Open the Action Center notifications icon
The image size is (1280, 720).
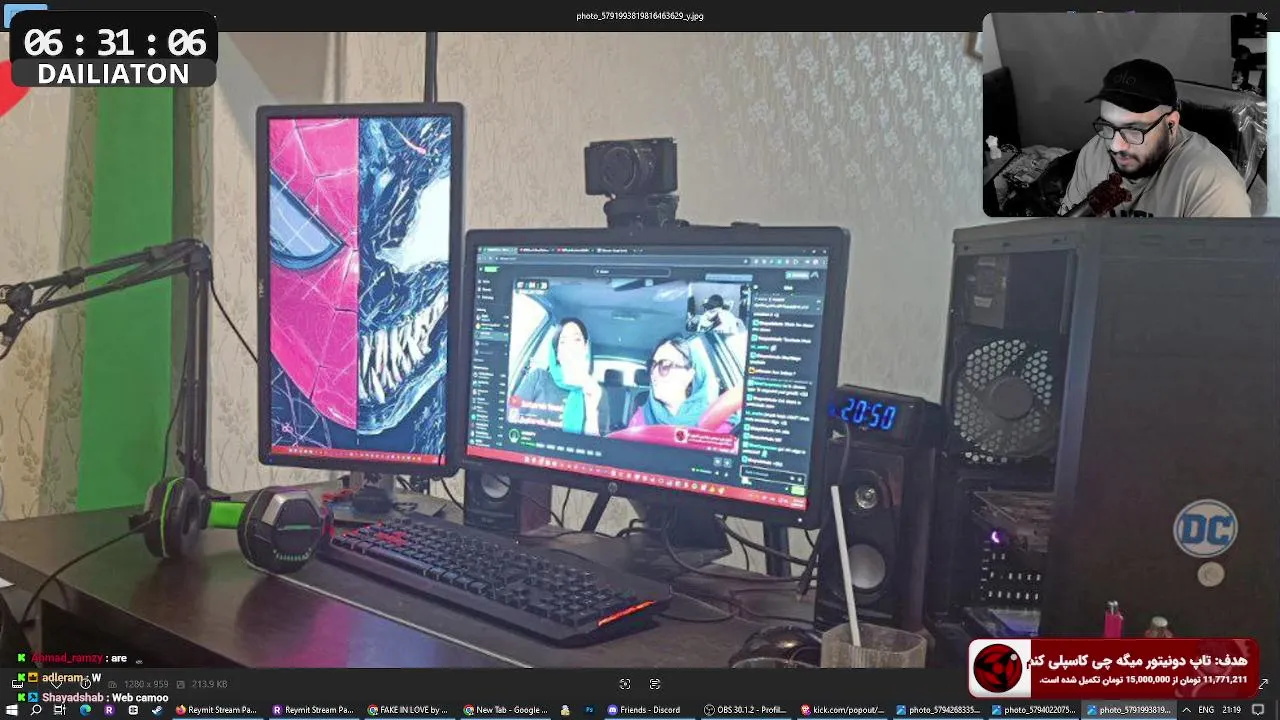tap(1258, 710)
